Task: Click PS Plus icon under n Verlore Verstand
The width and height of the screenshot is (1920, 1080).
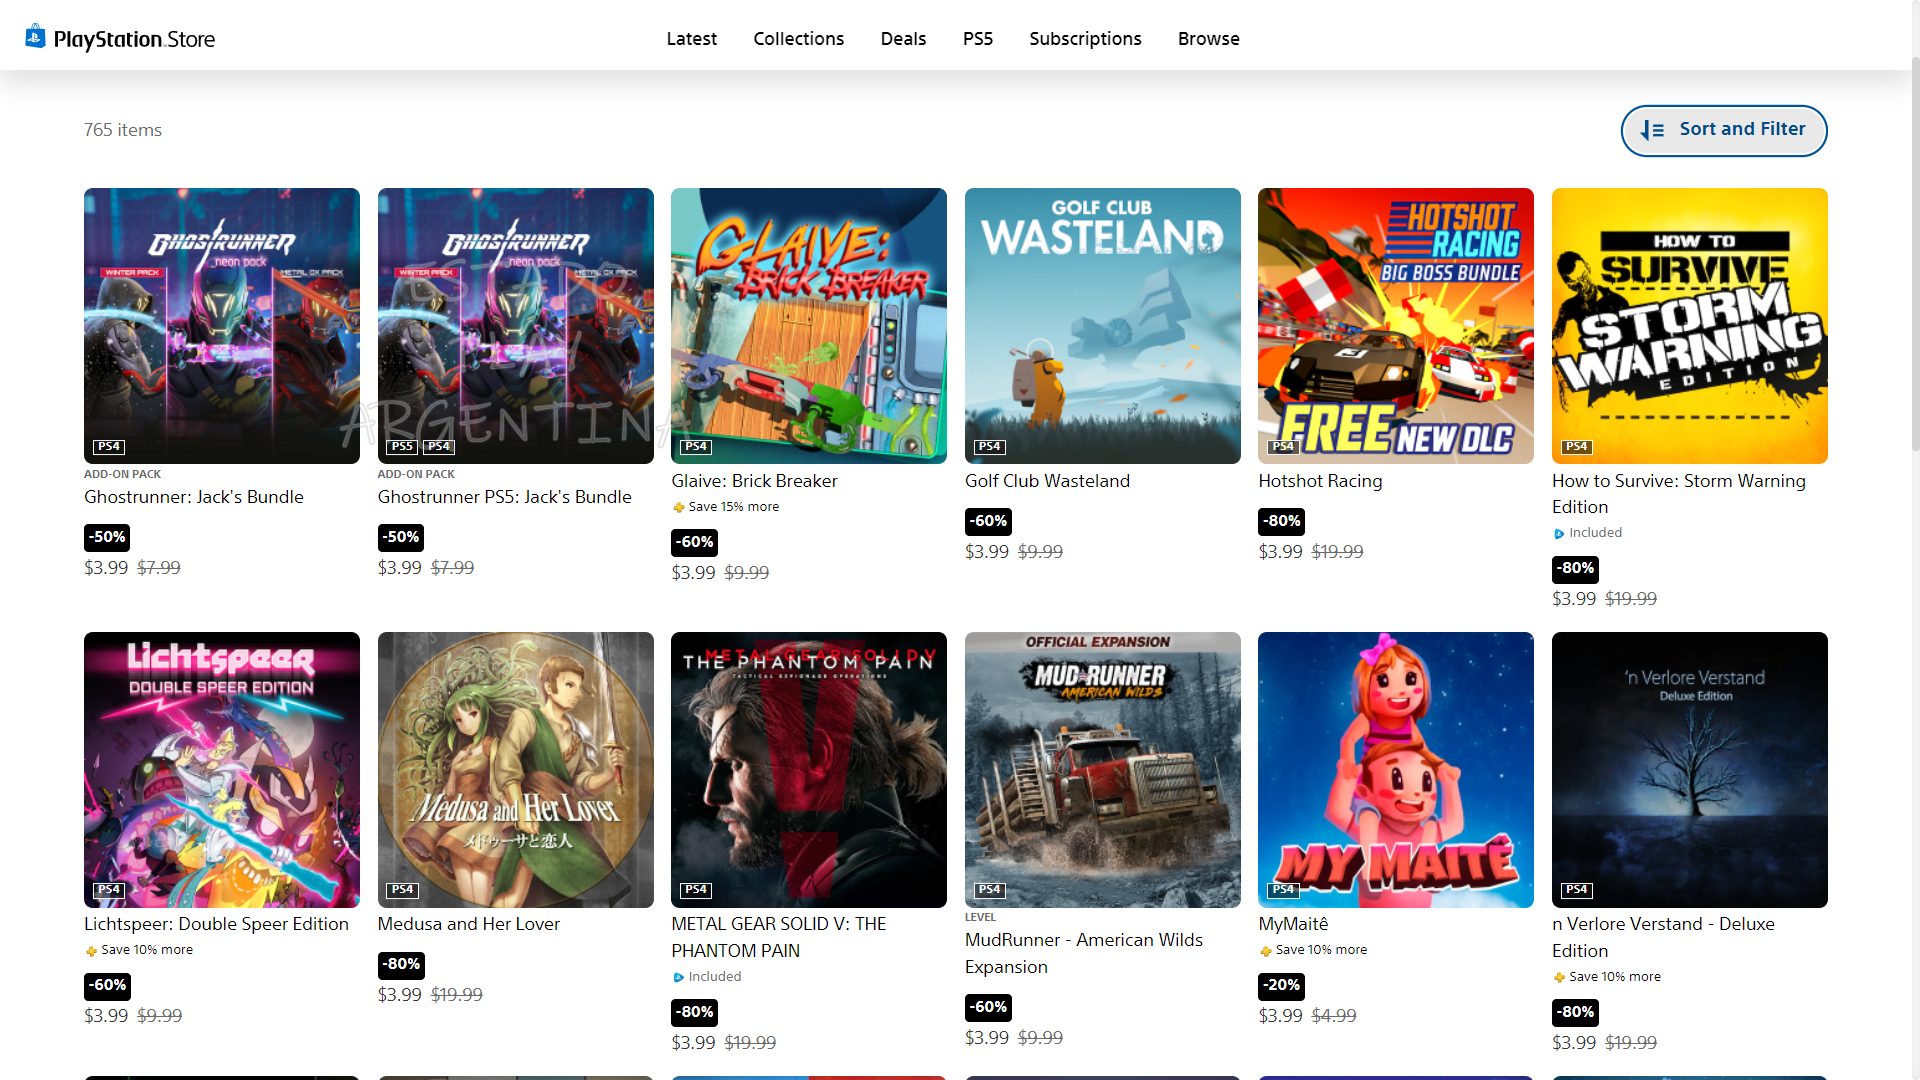Action: [1559, 978]
